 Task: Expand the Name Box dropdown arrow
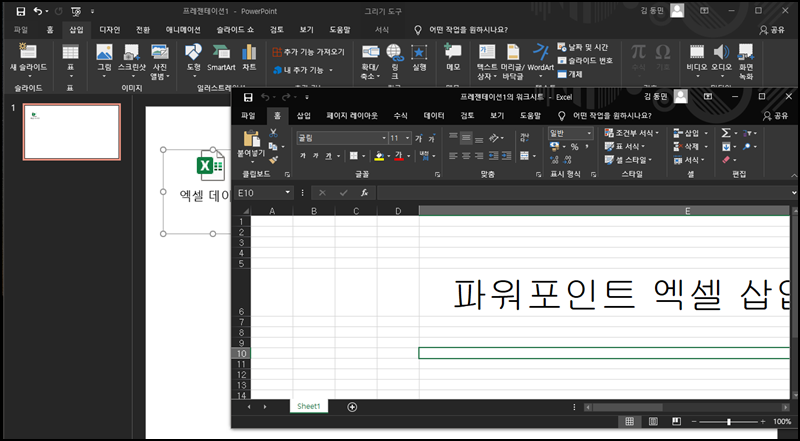point(288,192)
